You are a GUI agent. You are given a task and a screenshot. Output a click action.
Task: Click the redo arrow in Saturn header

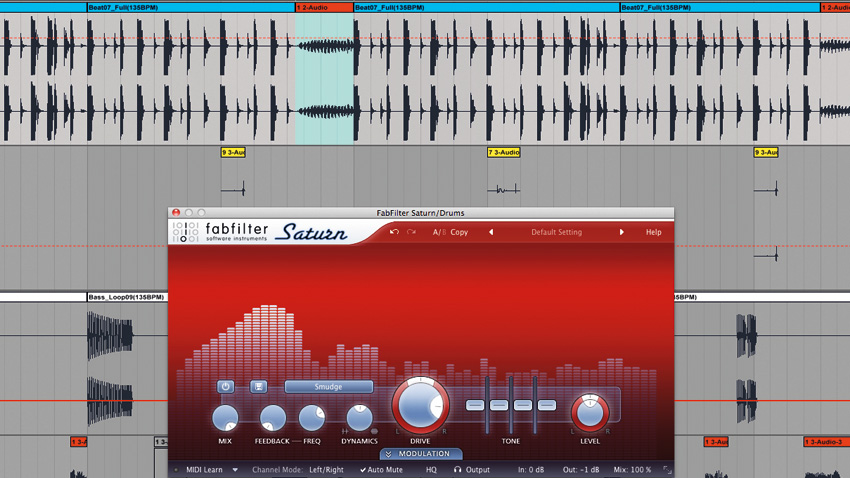pos(411,232)
